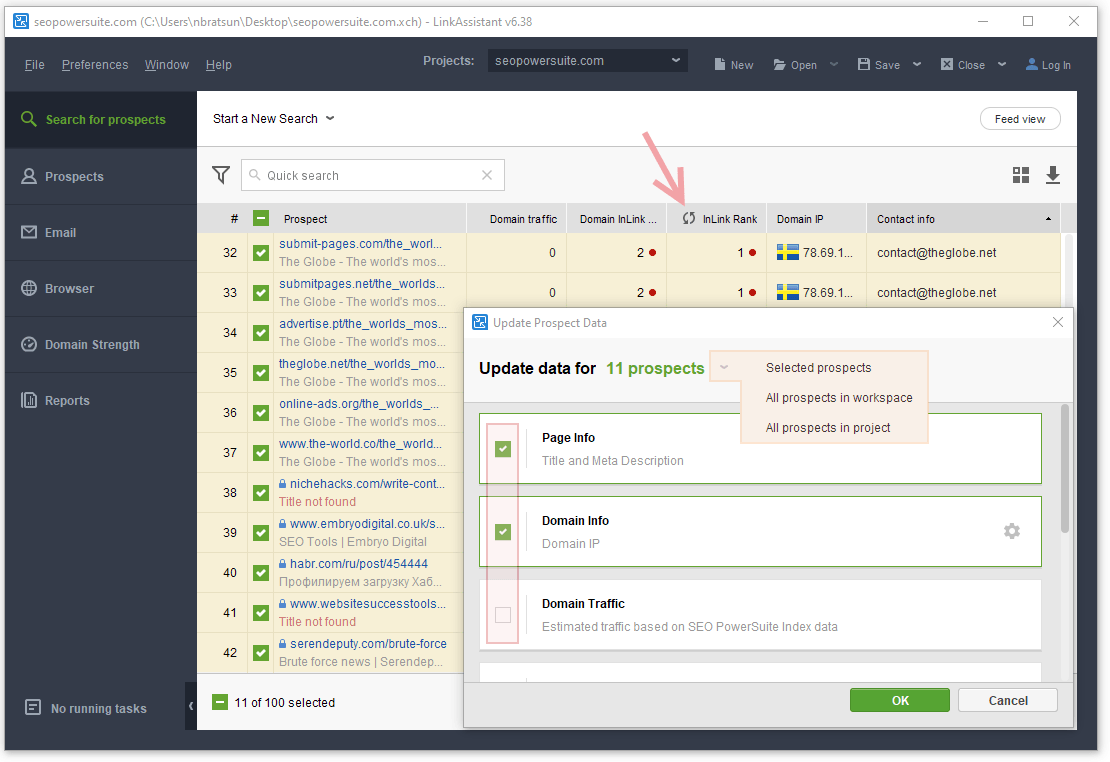This screenshot has width=1110, height=762.
Task: Click the download export icon
Action: tap(1052, 175)
